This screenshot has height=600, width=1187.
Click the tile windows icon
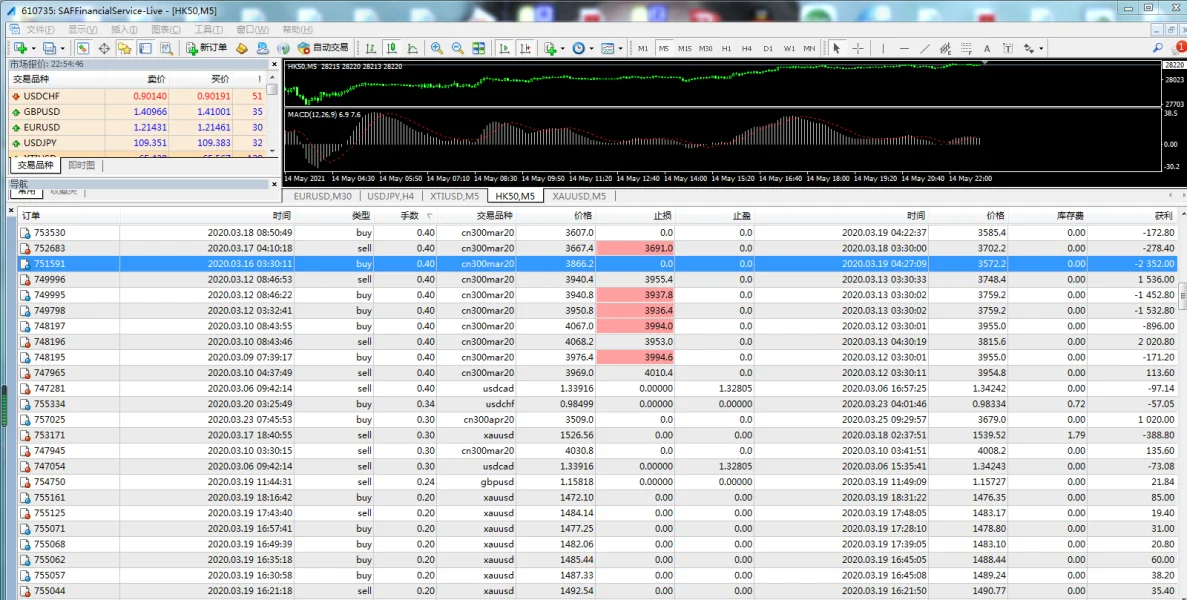coord(479,48)
